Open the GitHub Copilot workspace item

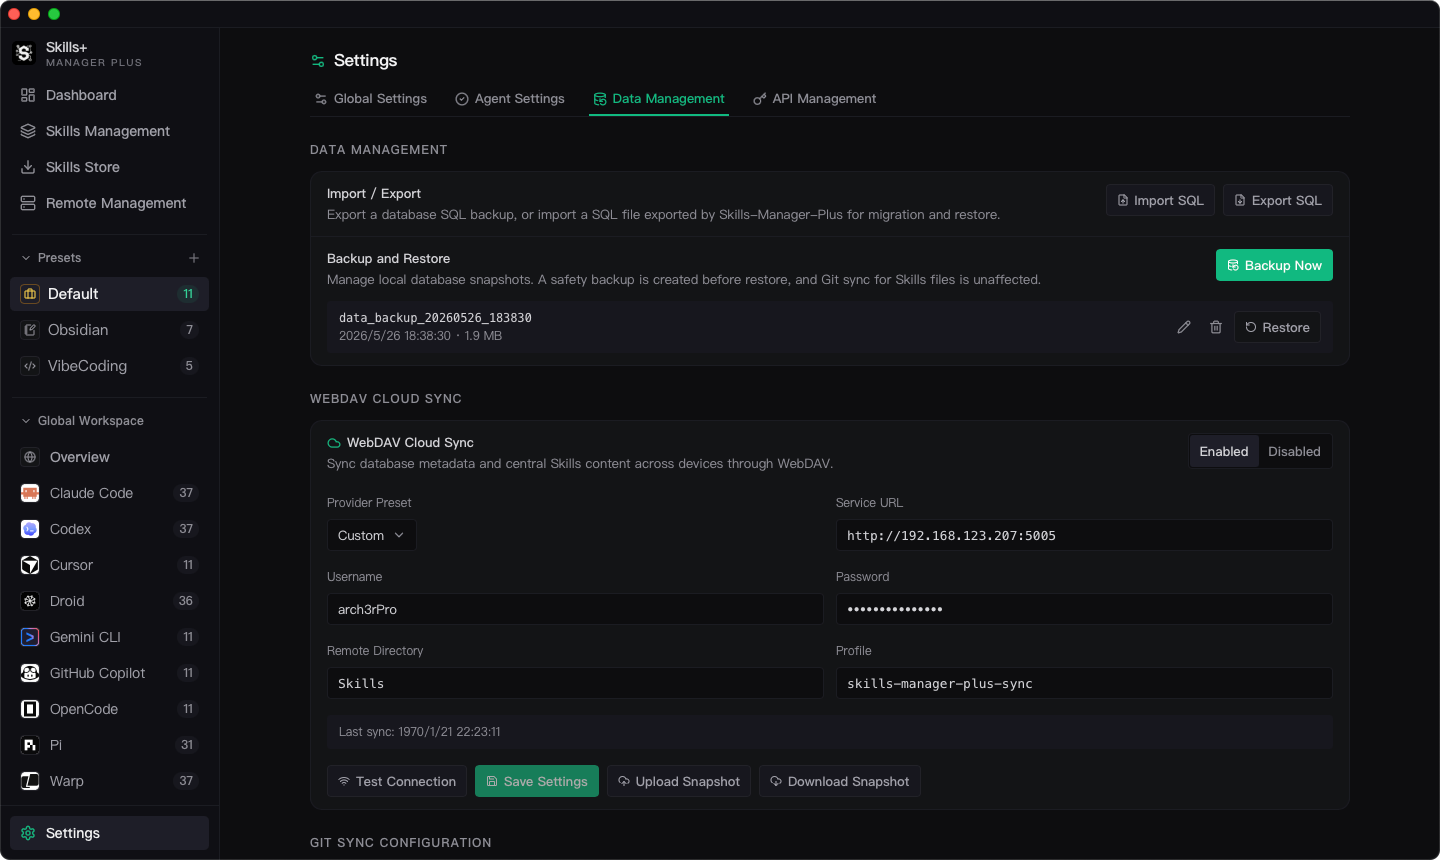(109, 673)
